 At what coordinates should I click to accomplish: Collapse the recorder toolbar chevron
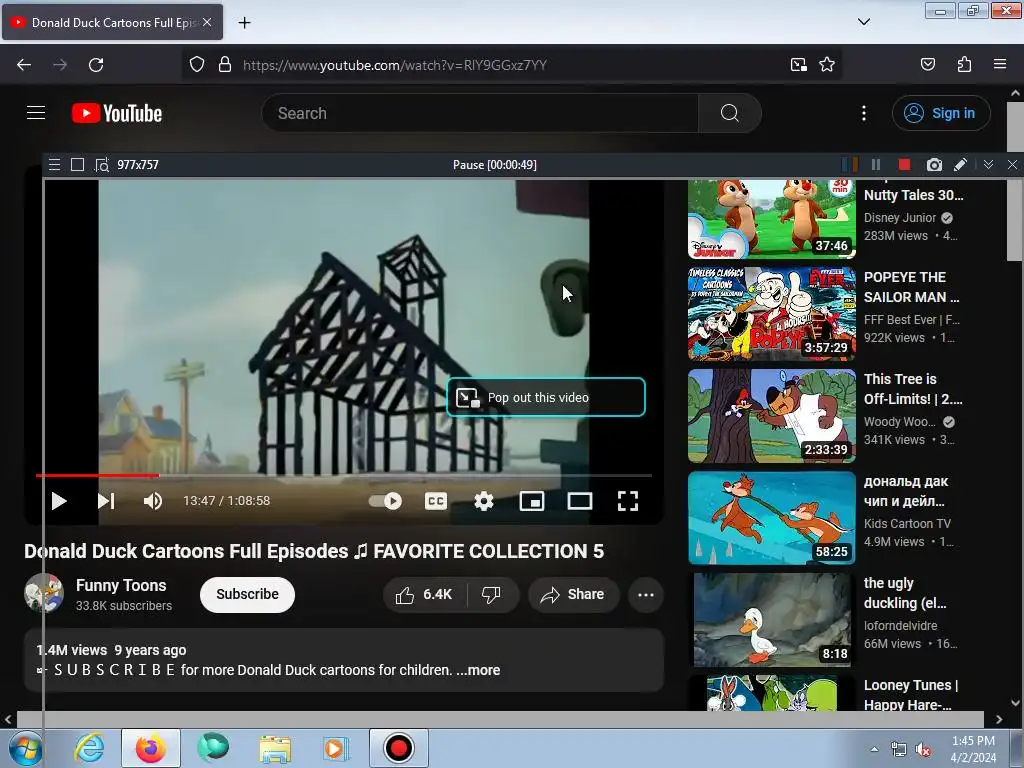click(988, 165)
